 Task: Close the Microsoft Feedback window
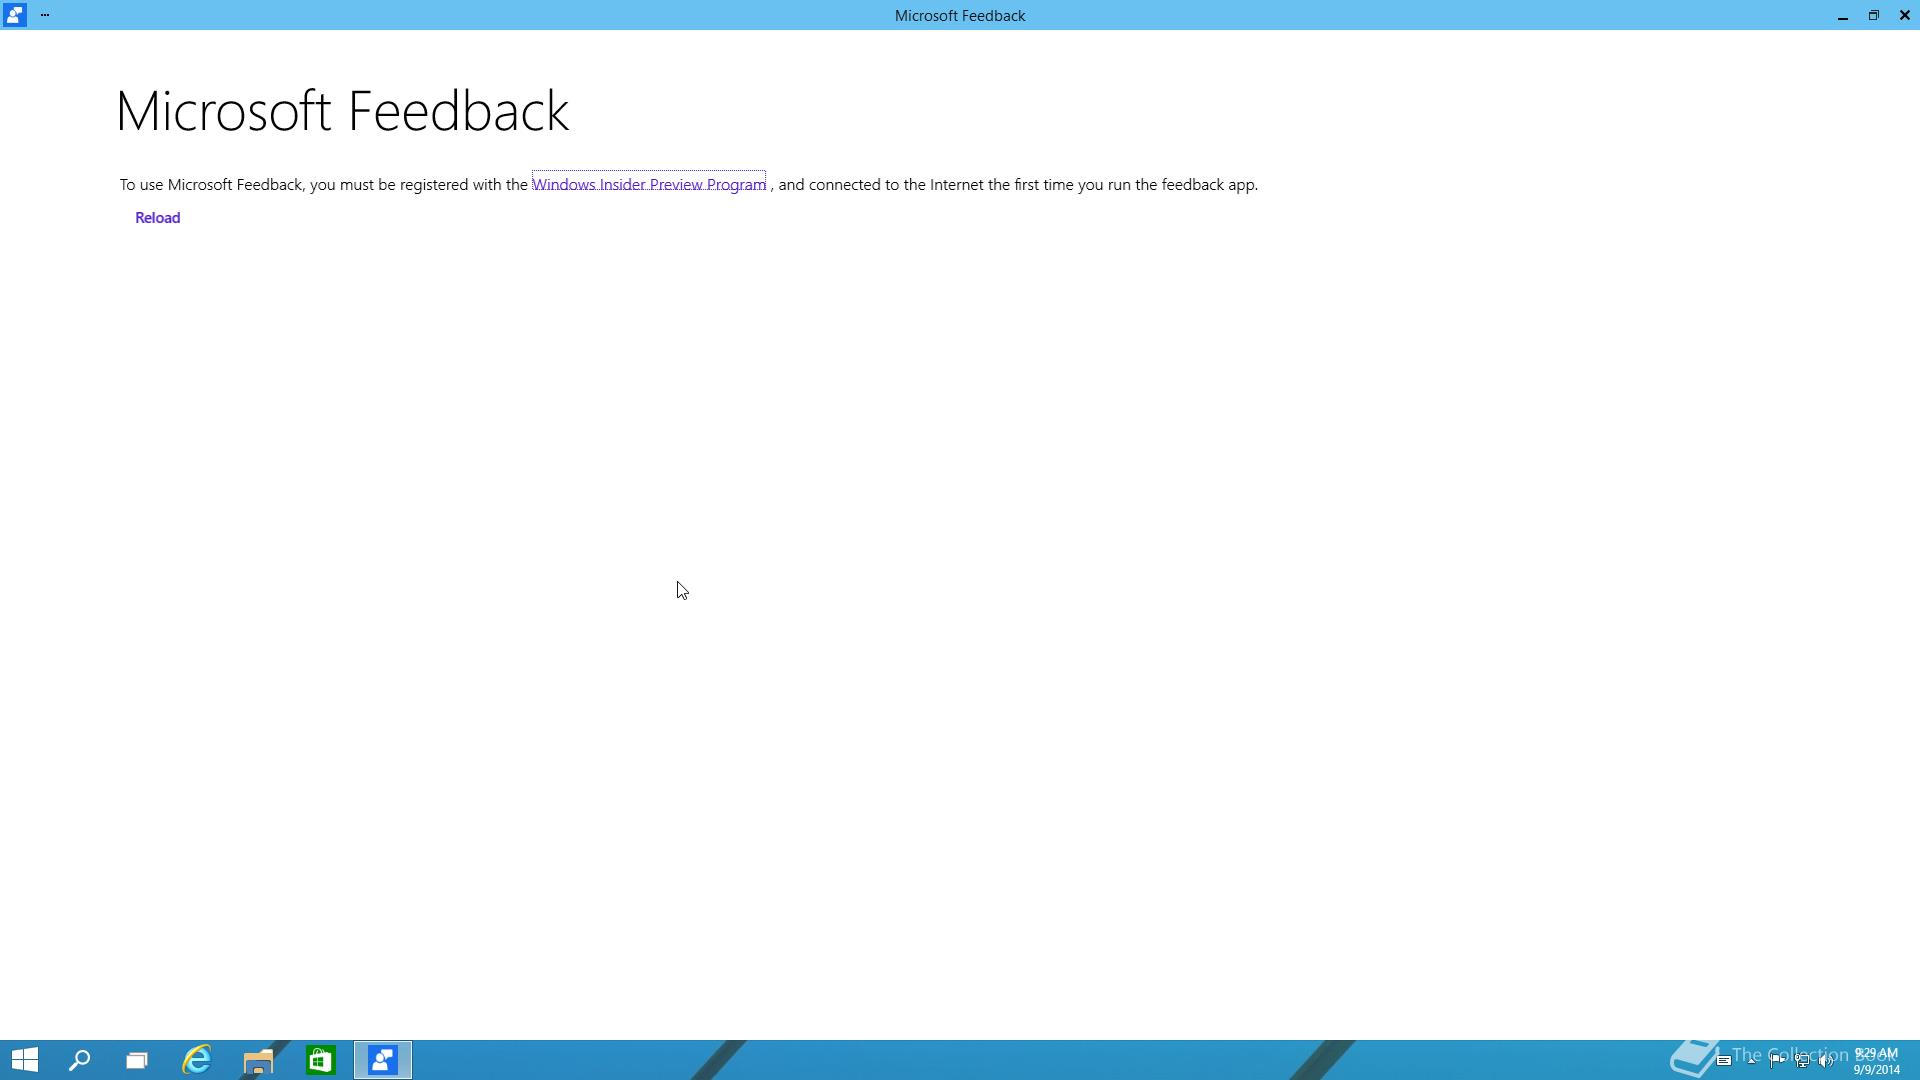point(1904,16)
